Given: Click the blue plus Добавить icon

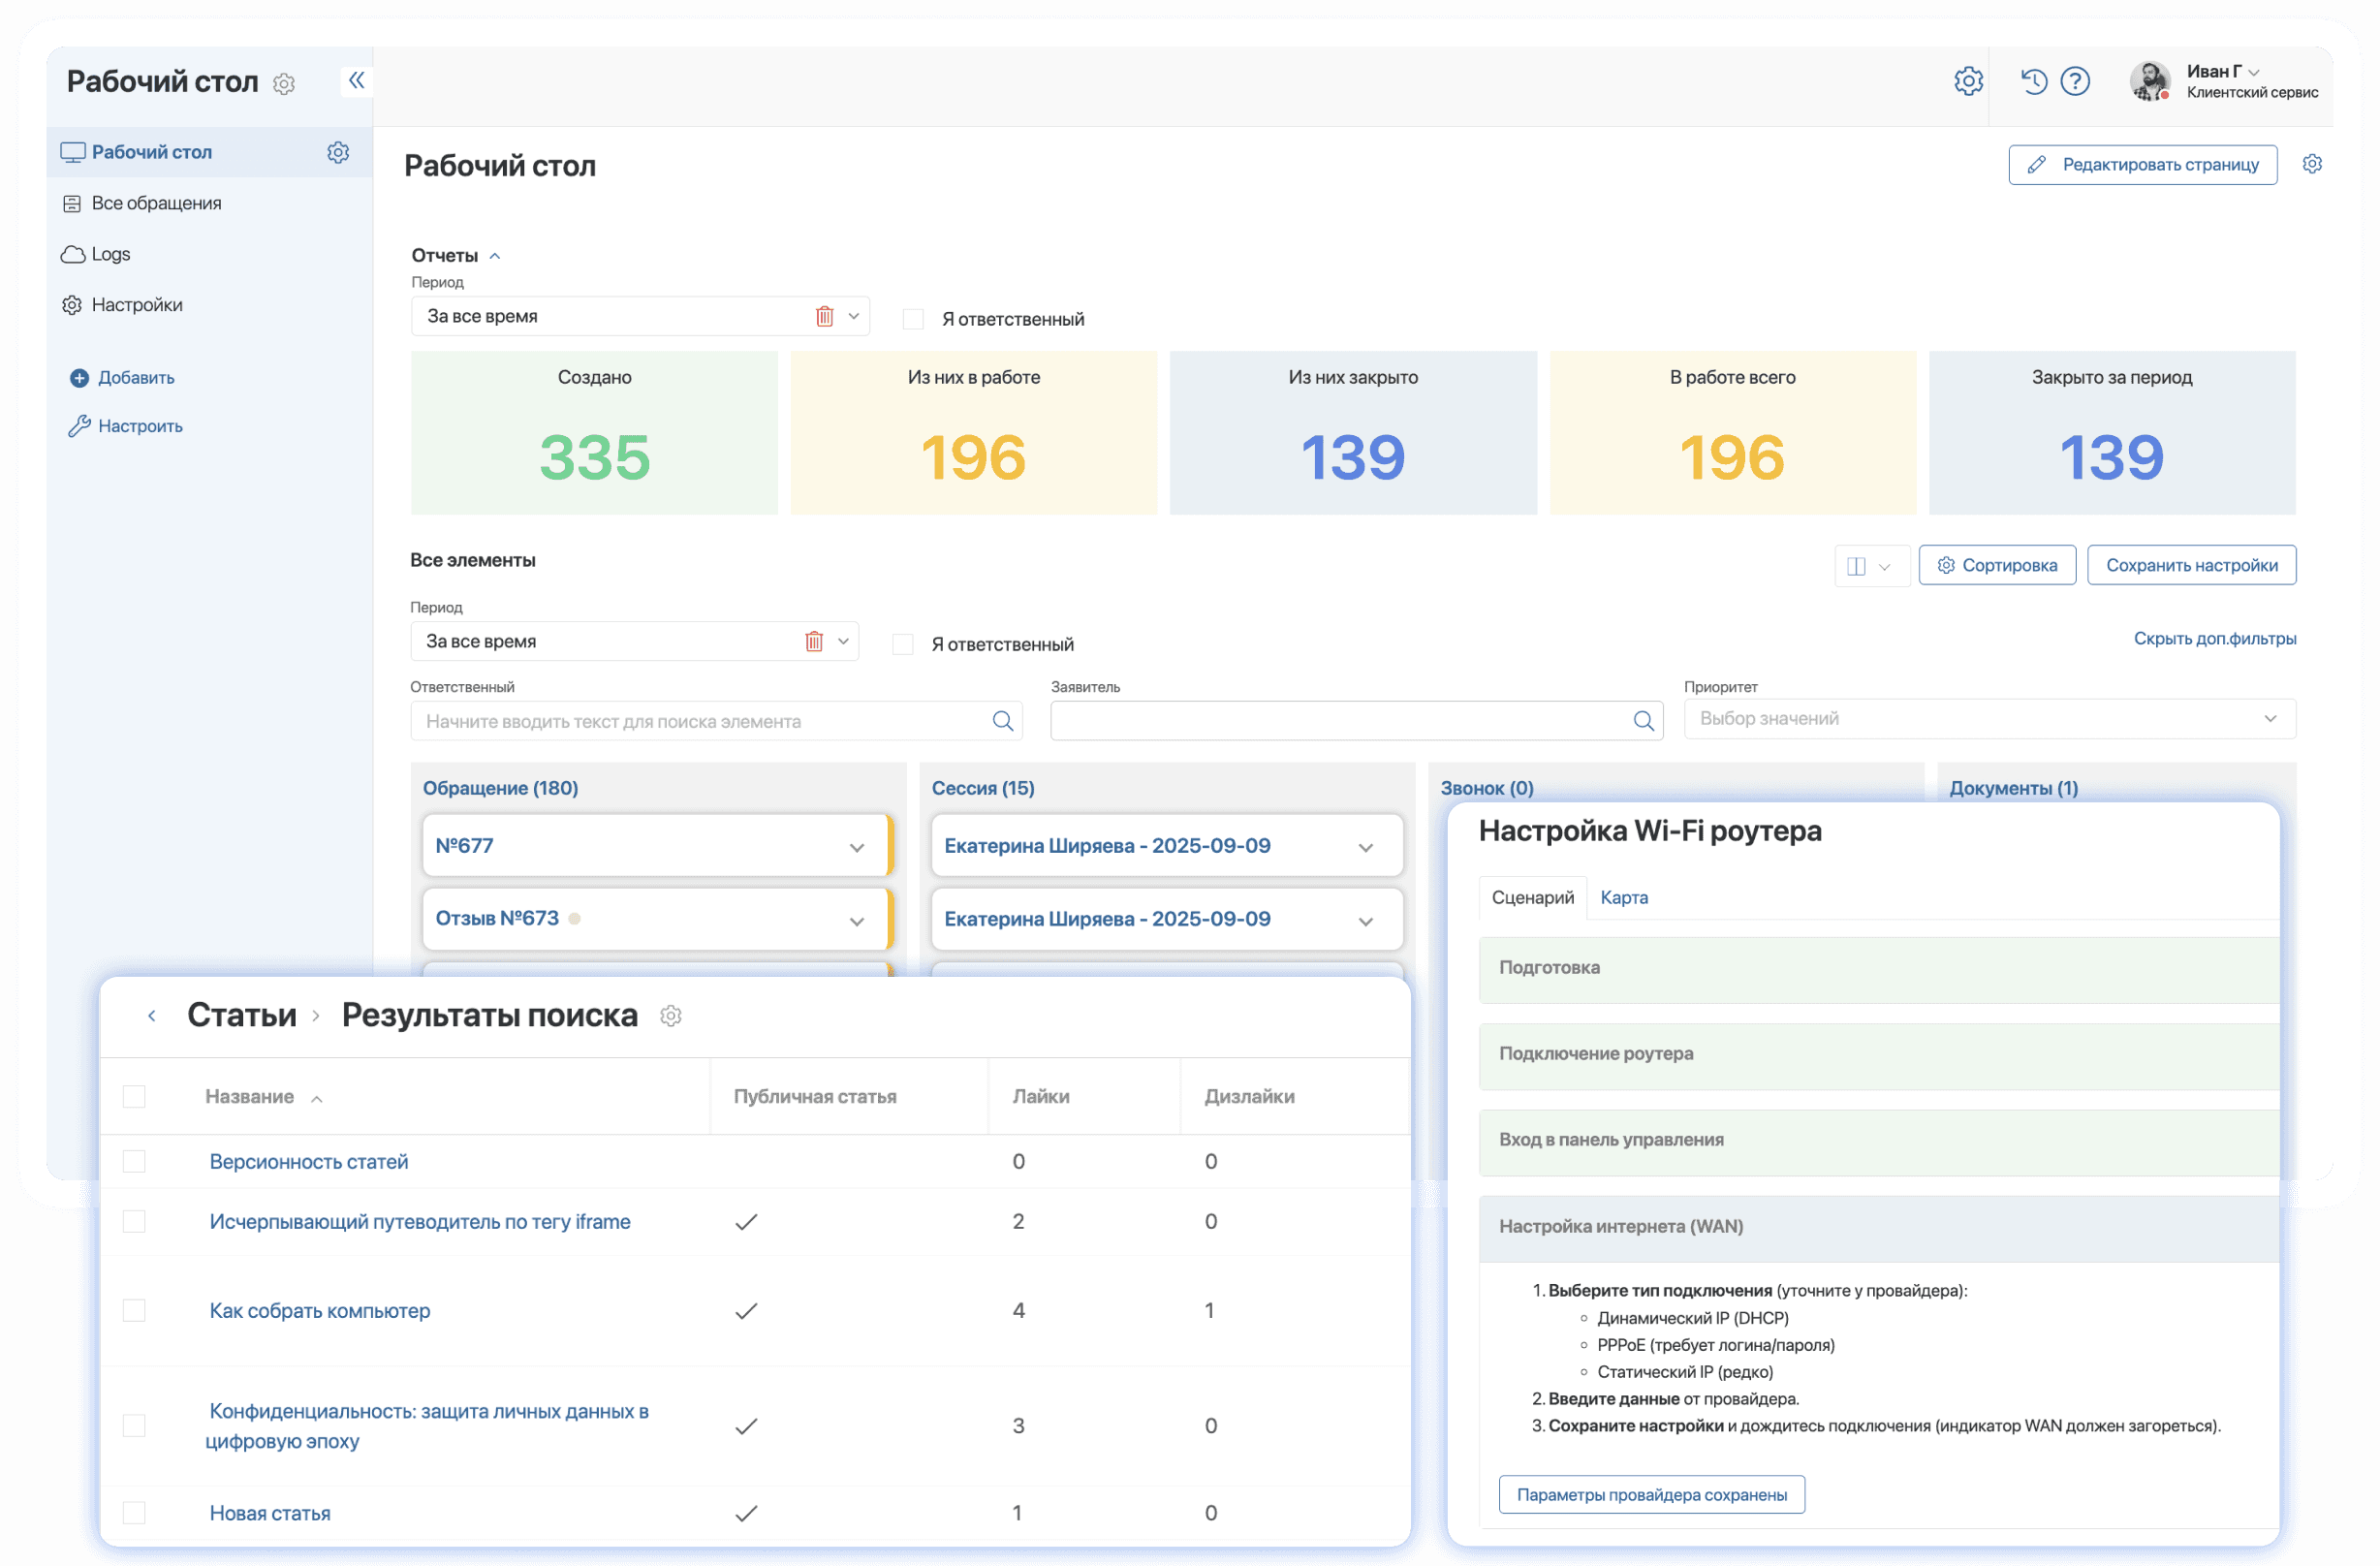Looking at the screenshot, I should (79, 378).
